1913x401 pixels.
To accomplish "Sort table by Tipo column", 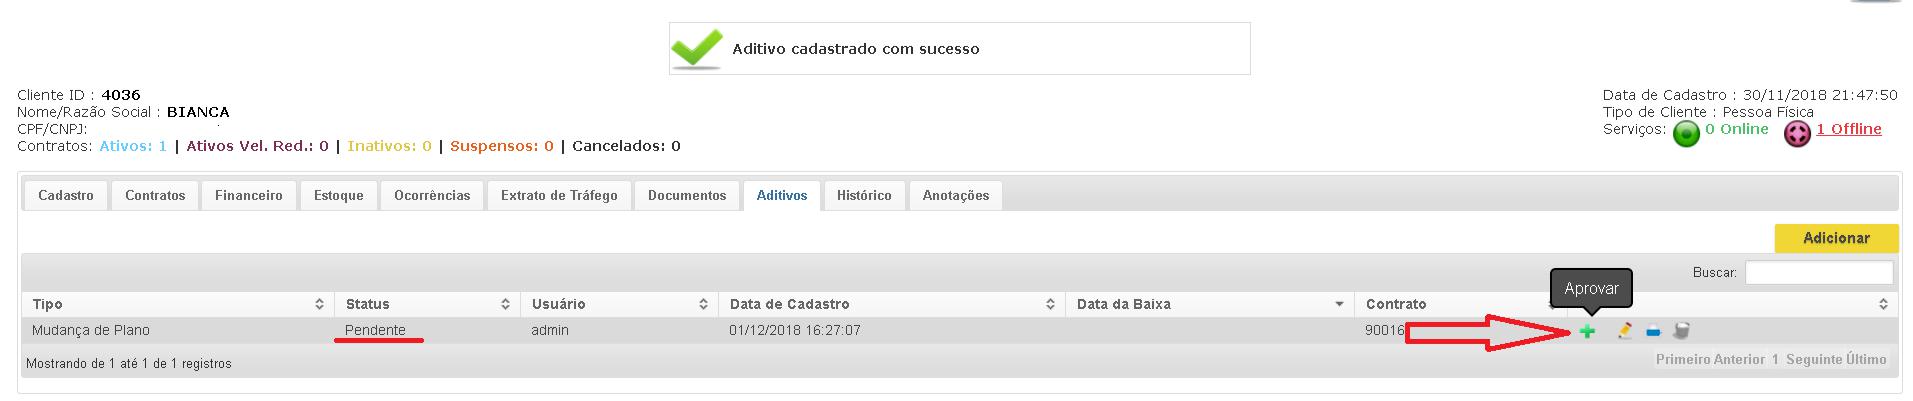I will pos(178,304).
